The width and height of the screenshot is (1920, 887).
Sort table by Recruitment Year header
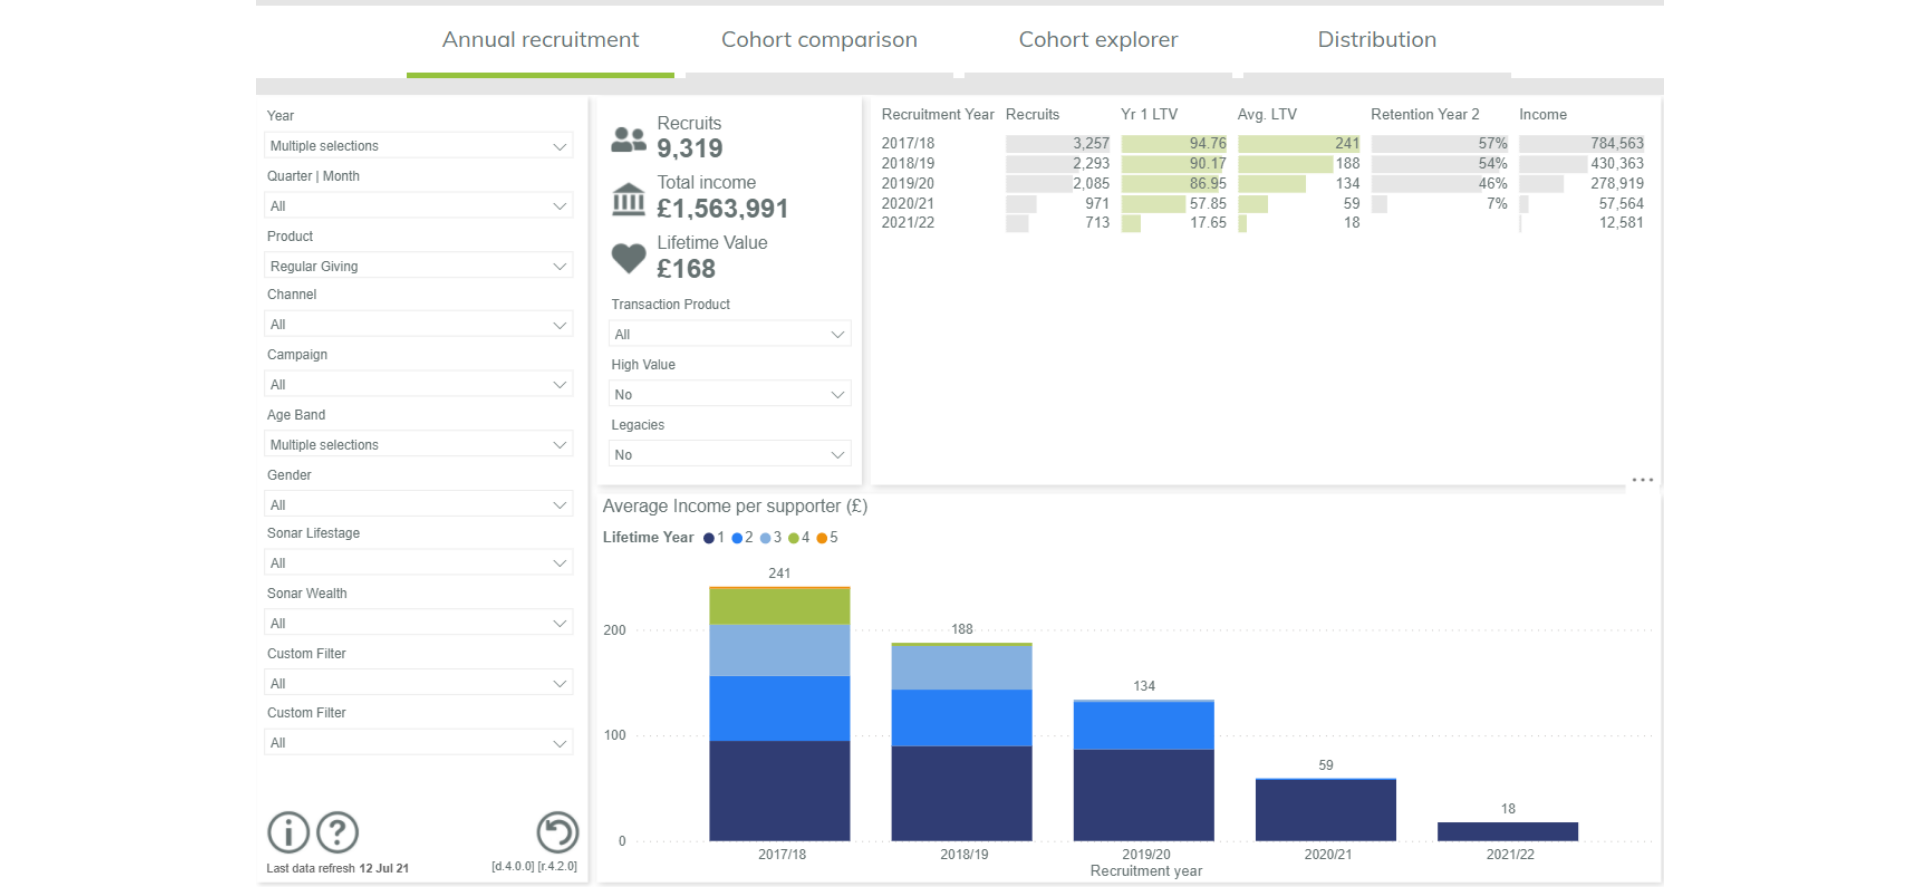[x=937, y=114]
